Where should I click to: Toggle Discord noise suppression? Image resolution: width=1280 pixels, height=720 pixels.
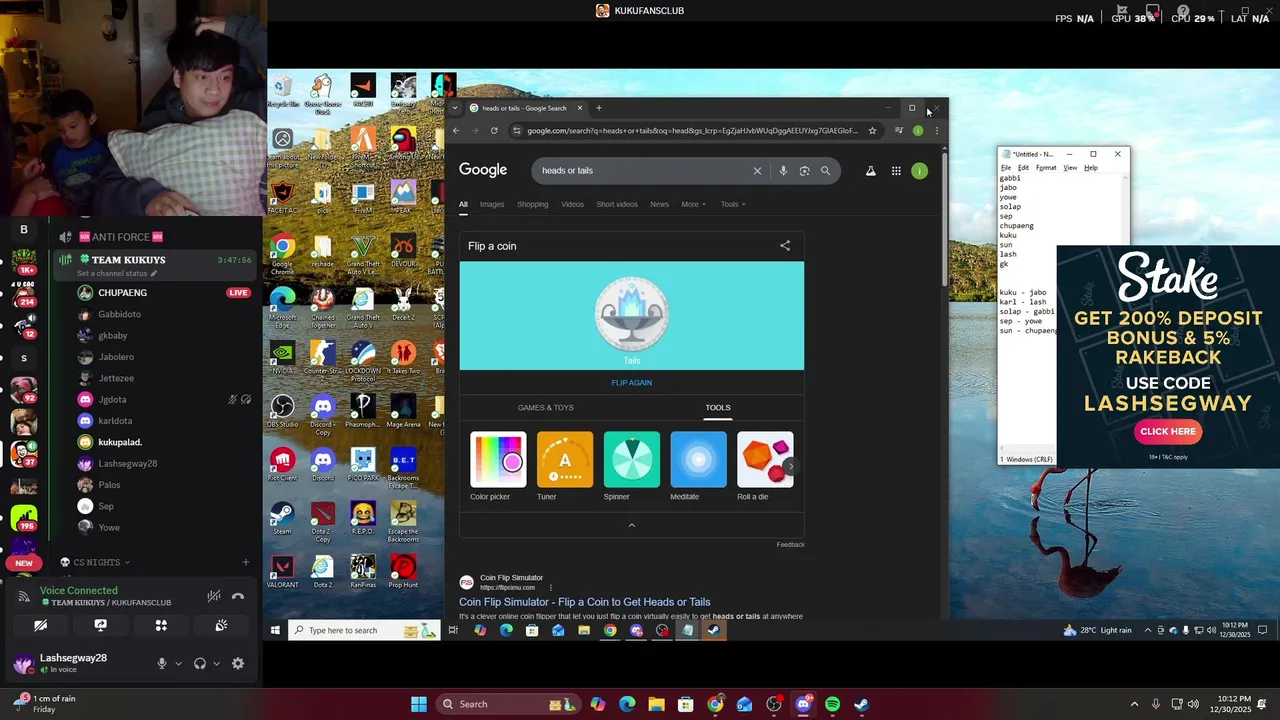(x=213, y=596)
